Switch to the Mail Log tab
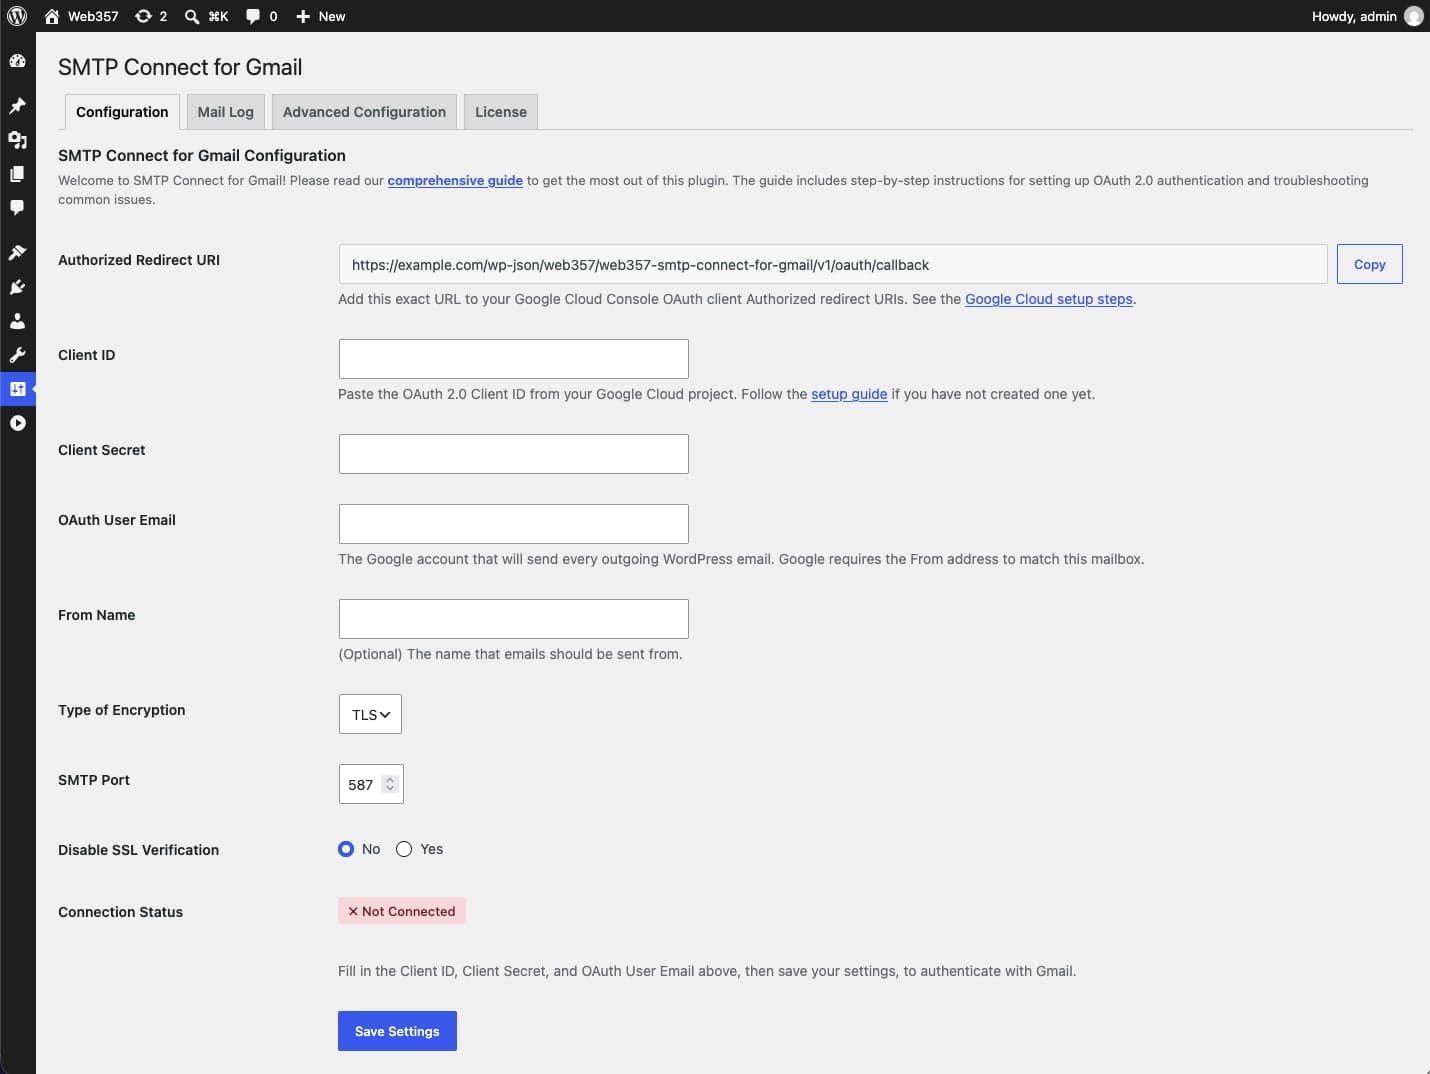Screen dimensions: 1430x1074 [225, 112]
